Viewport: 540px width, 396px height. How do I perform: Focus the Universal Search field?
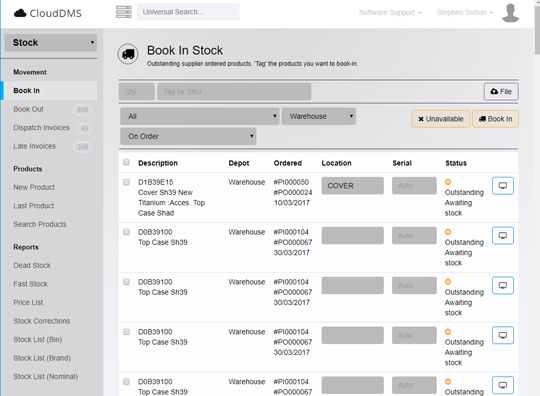click(x=188, y=12)
